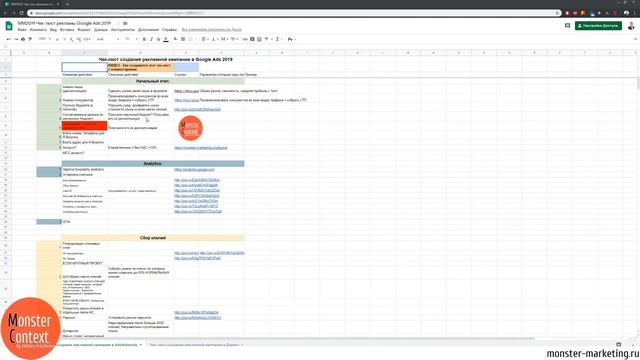Open the analytics.google.com link

[194, 169]
